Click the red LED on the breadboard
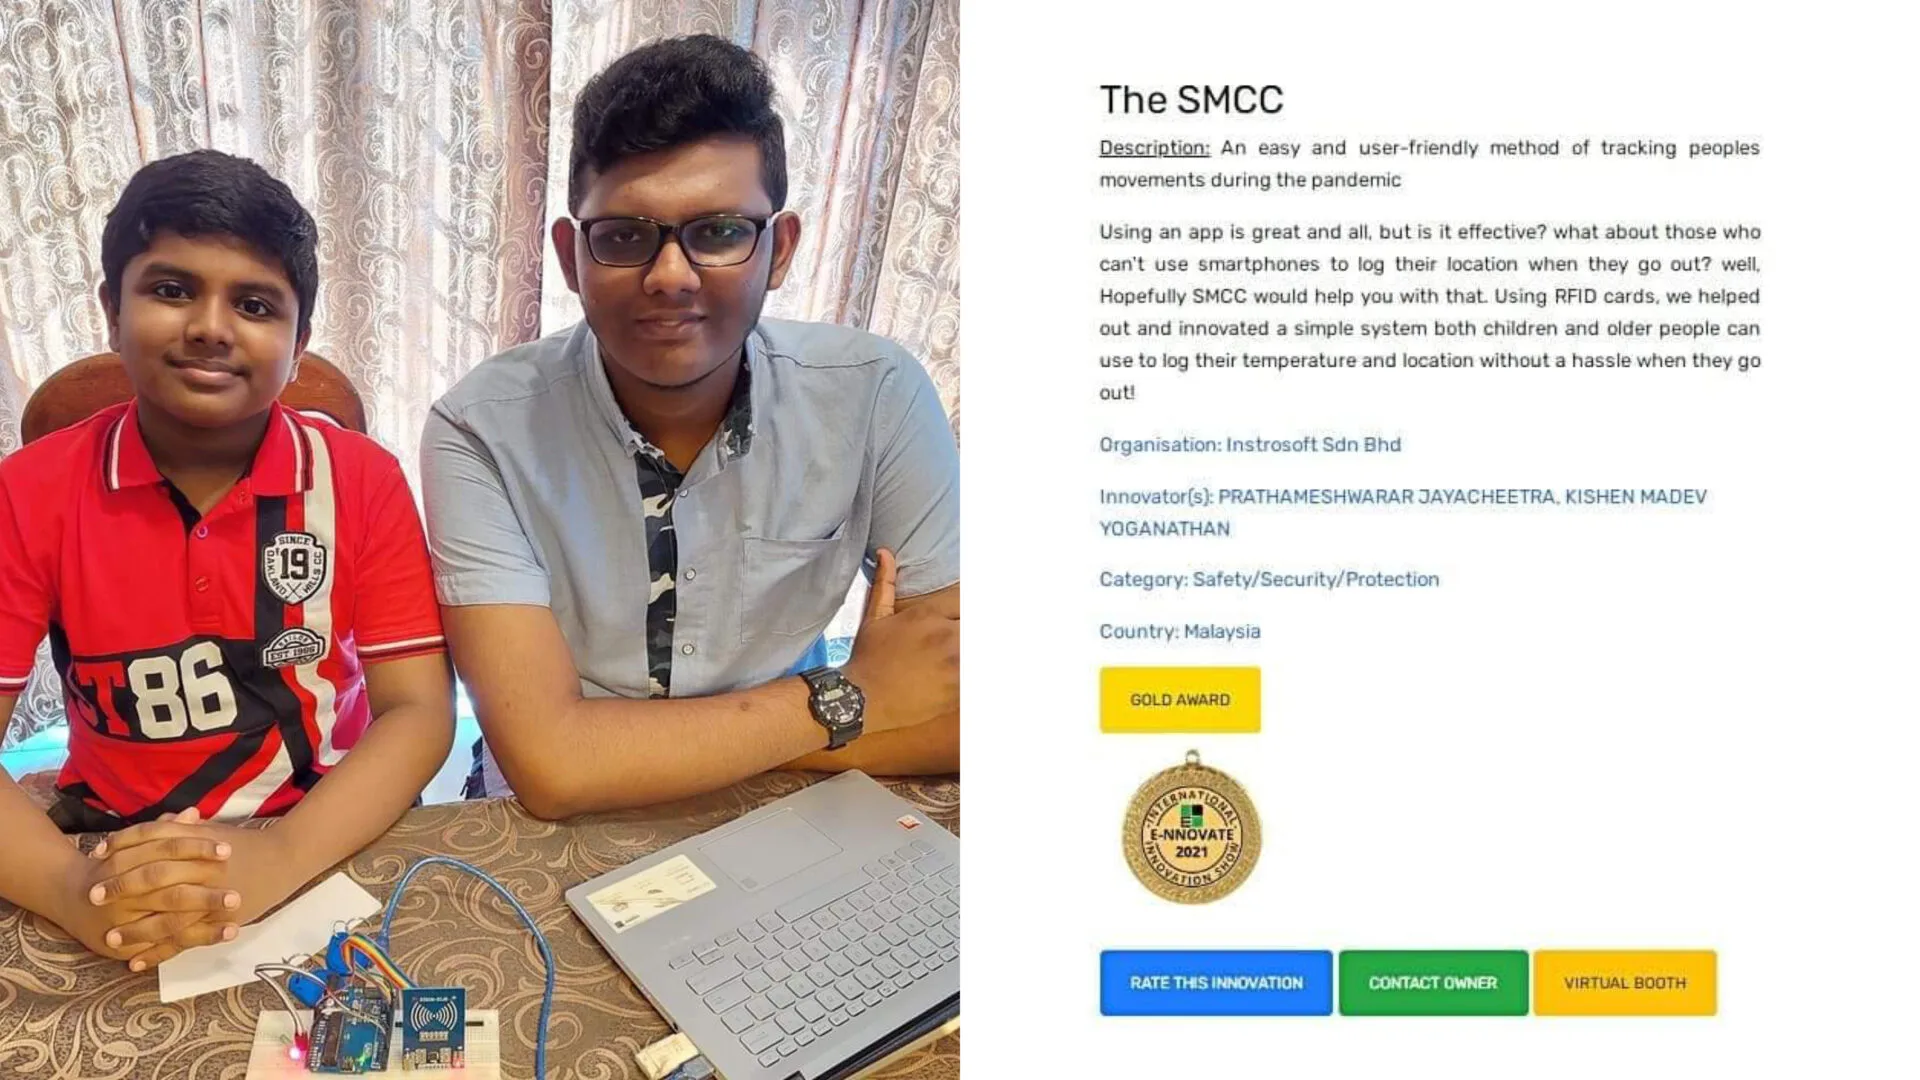 point(296,1052)
